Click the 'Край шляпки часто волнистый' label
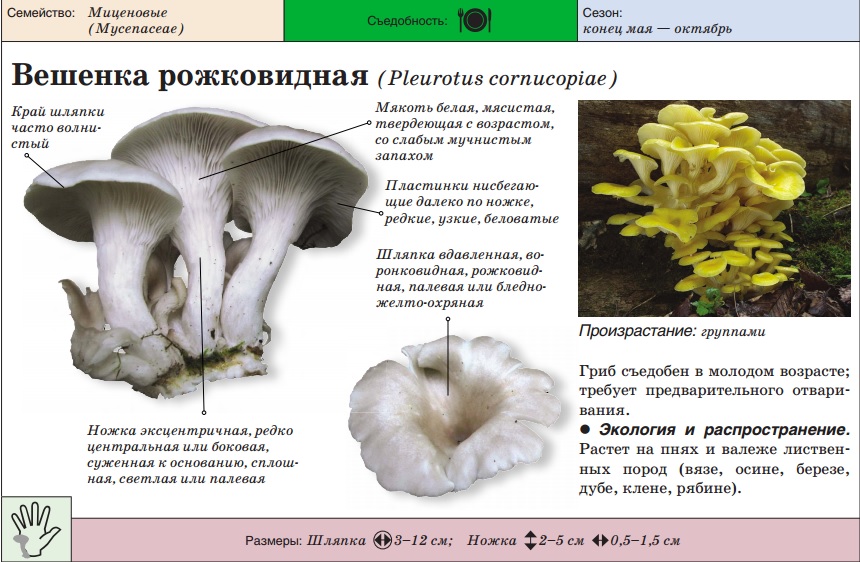Screen dimensions: 860x562 [58, 127]
